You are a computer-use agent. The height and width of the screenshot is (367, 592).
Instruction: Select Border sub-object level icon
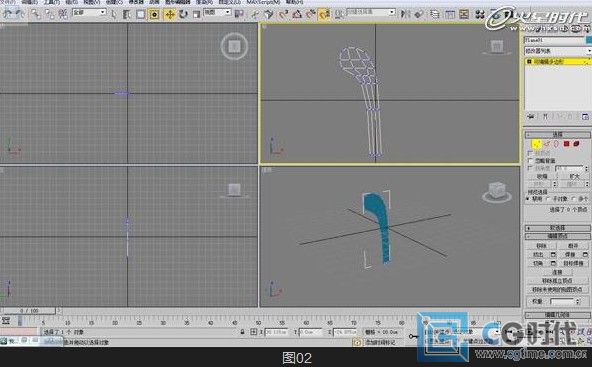click(556, 144)
